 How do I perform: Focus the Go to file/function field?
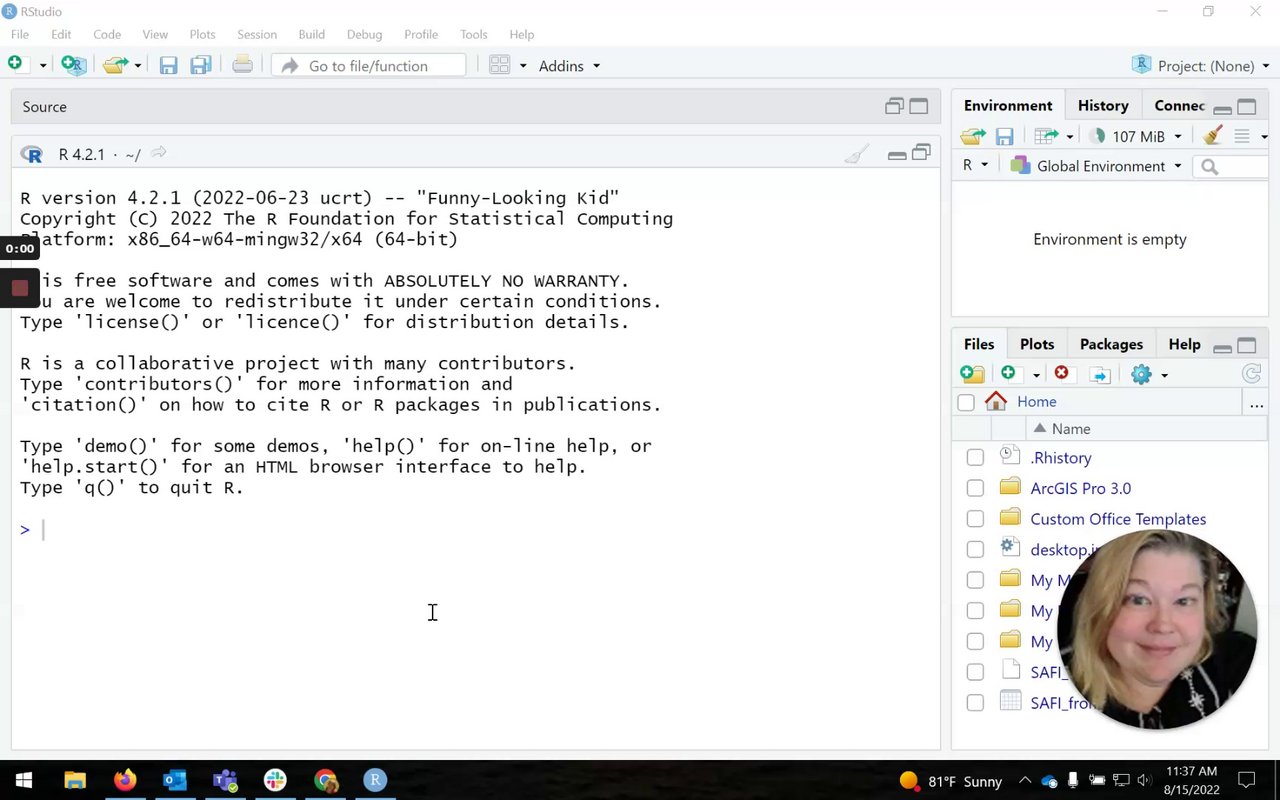tap(368, 65)
